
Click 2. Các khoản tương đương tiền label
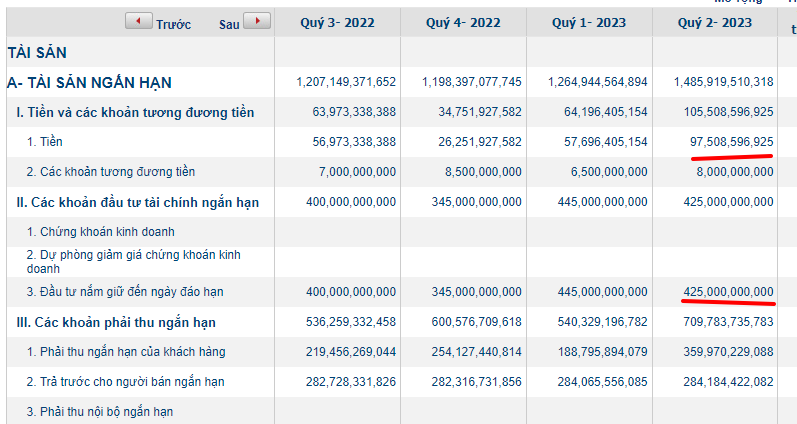point(111,172)
